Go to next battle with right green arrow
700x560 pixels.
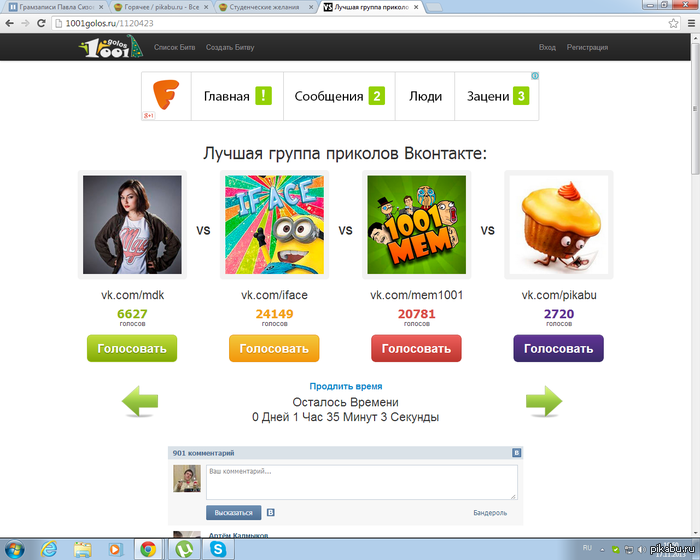tap(544, 401)
